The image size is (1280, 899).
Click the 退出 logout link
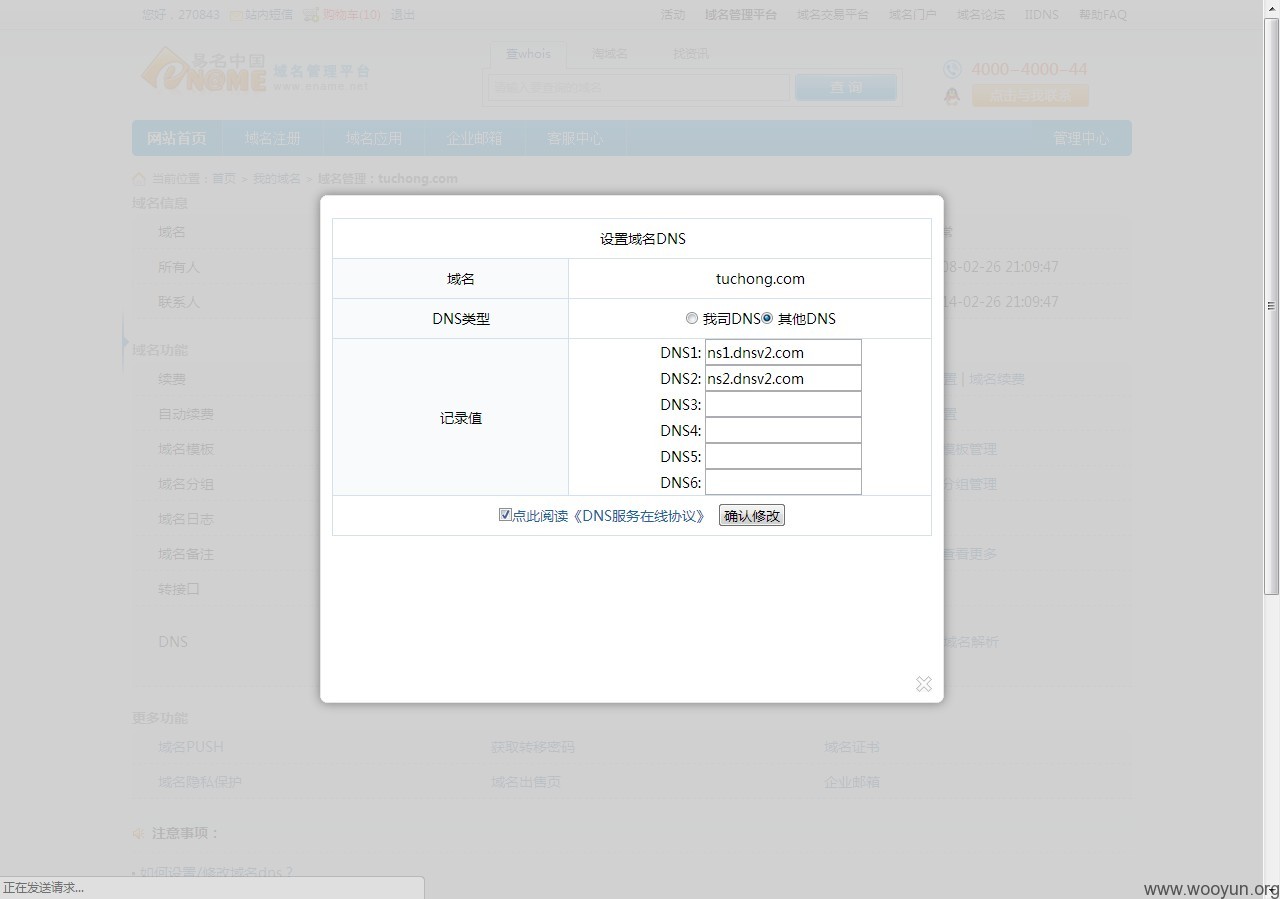coord(403,15)
